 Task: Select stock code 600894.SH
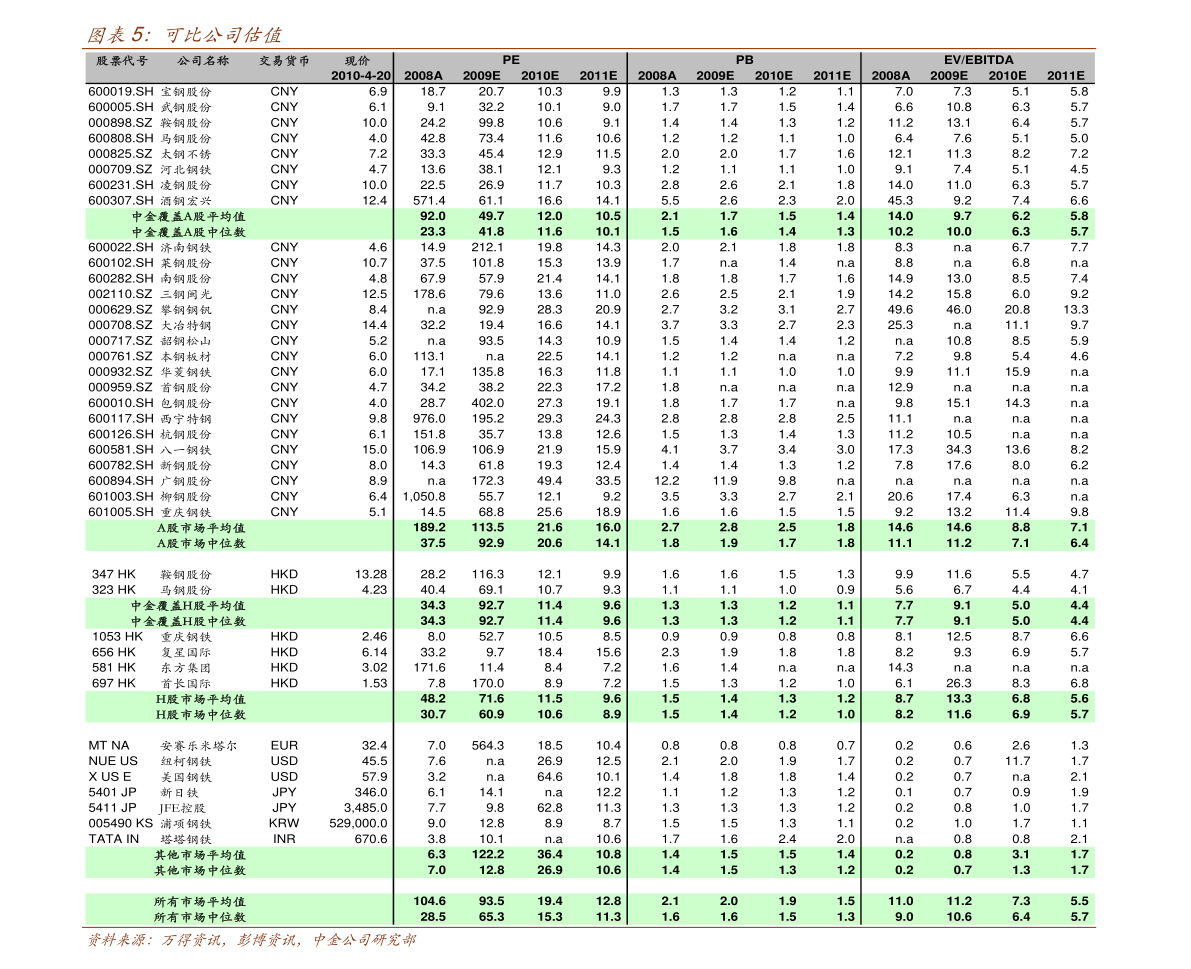[x=120, y=481]
